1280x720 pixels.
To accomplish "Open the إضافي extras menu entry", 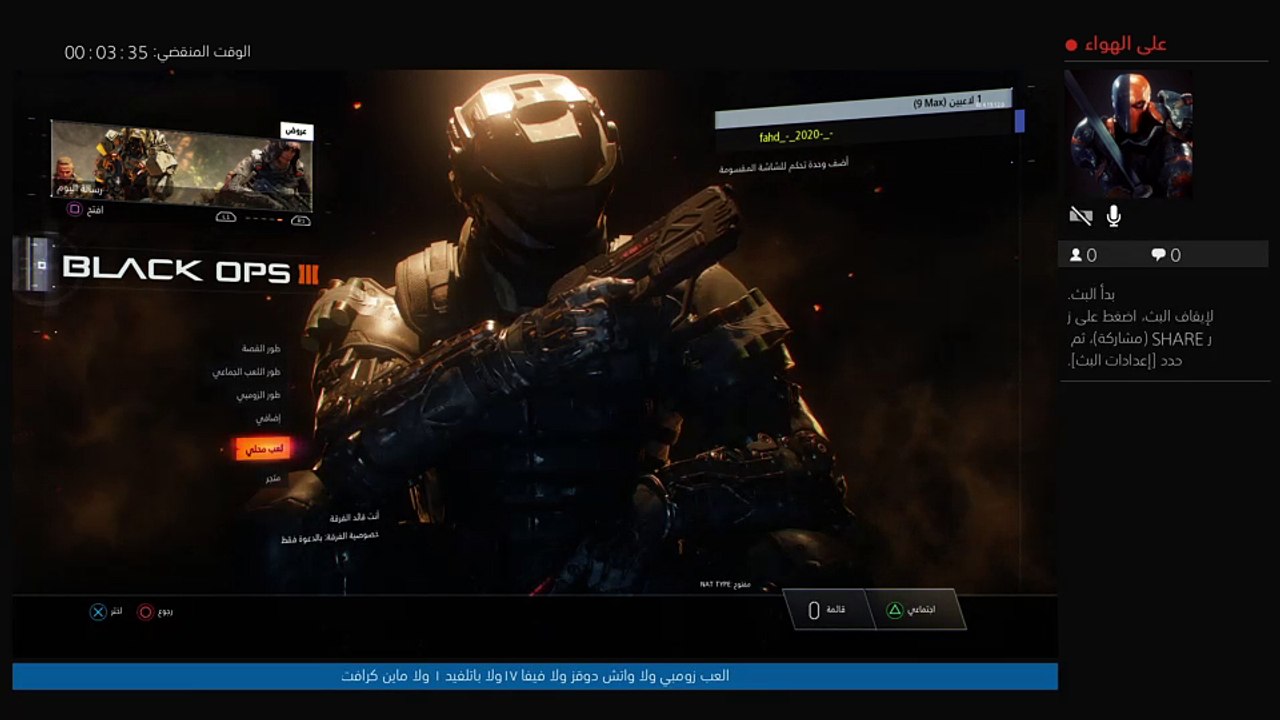I will click(268, 417).
